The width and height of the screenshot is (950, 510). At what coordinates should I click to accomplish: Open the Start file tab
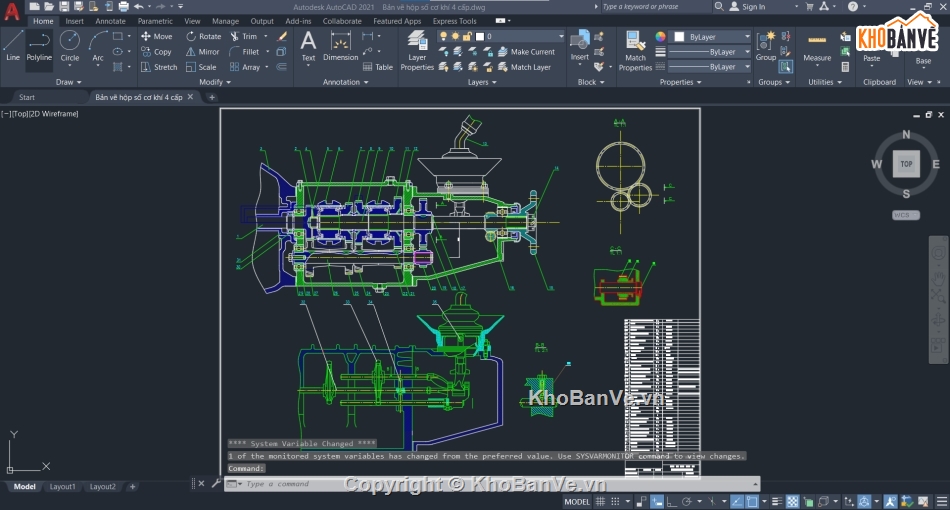[27, 97]
